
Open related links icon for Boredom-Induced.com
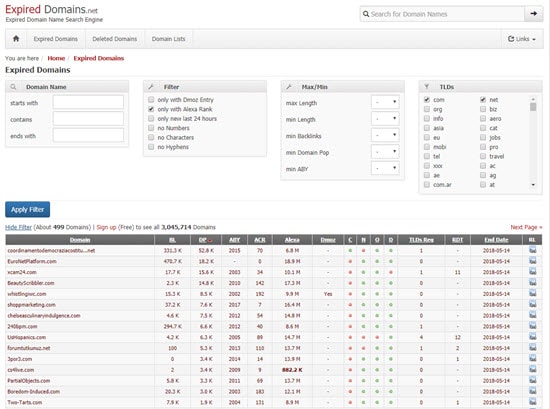pyautogui.click(x=532, y=391)
